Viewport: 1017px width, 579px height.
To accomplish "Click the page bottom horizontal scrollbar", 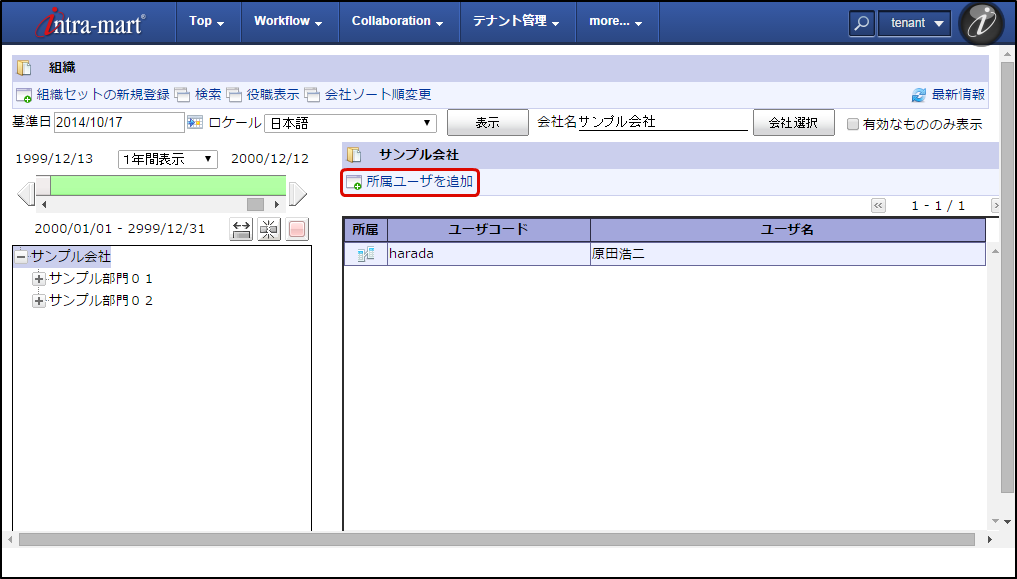I will [497, 539].
